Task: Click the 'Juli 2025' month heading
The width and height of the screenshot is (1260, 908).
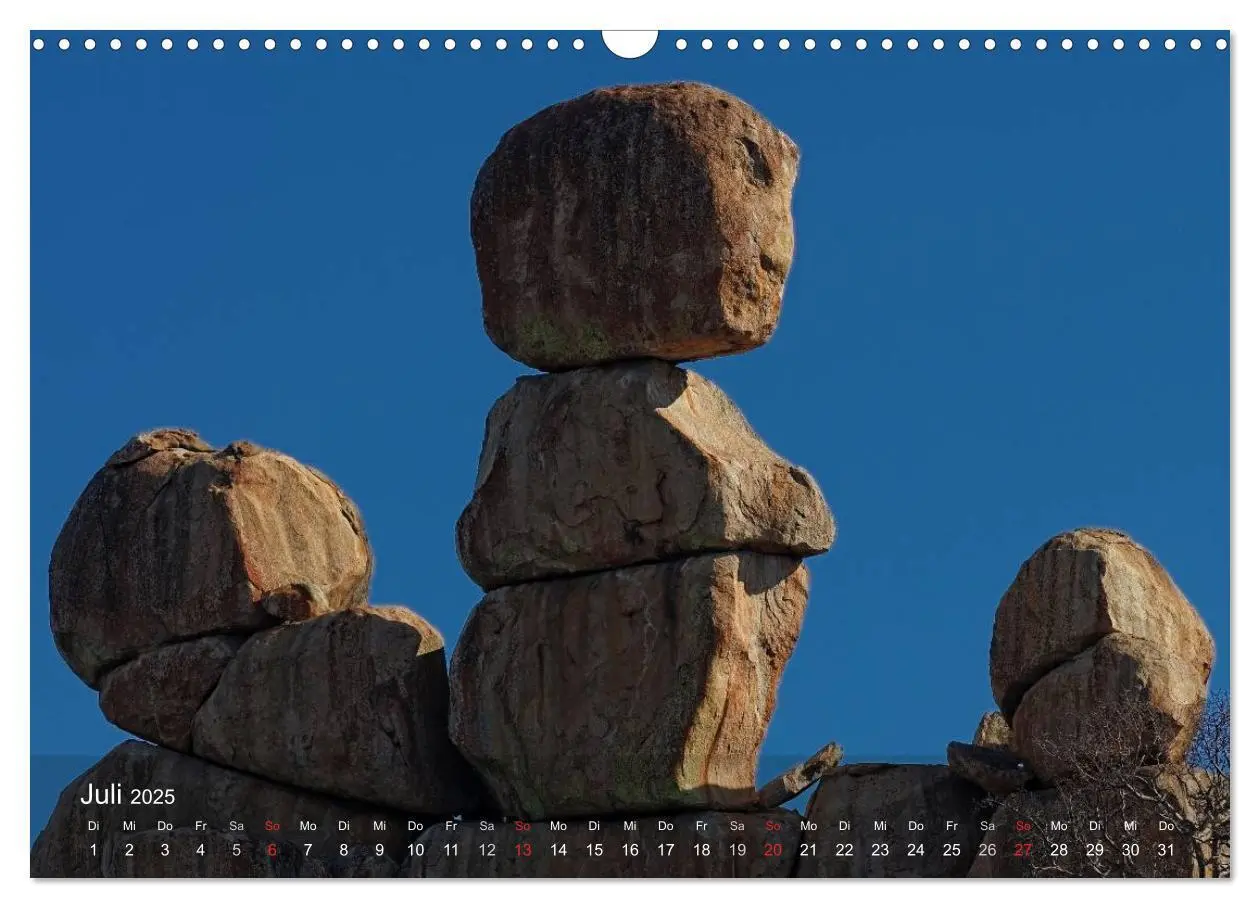Action: point(127,795)
